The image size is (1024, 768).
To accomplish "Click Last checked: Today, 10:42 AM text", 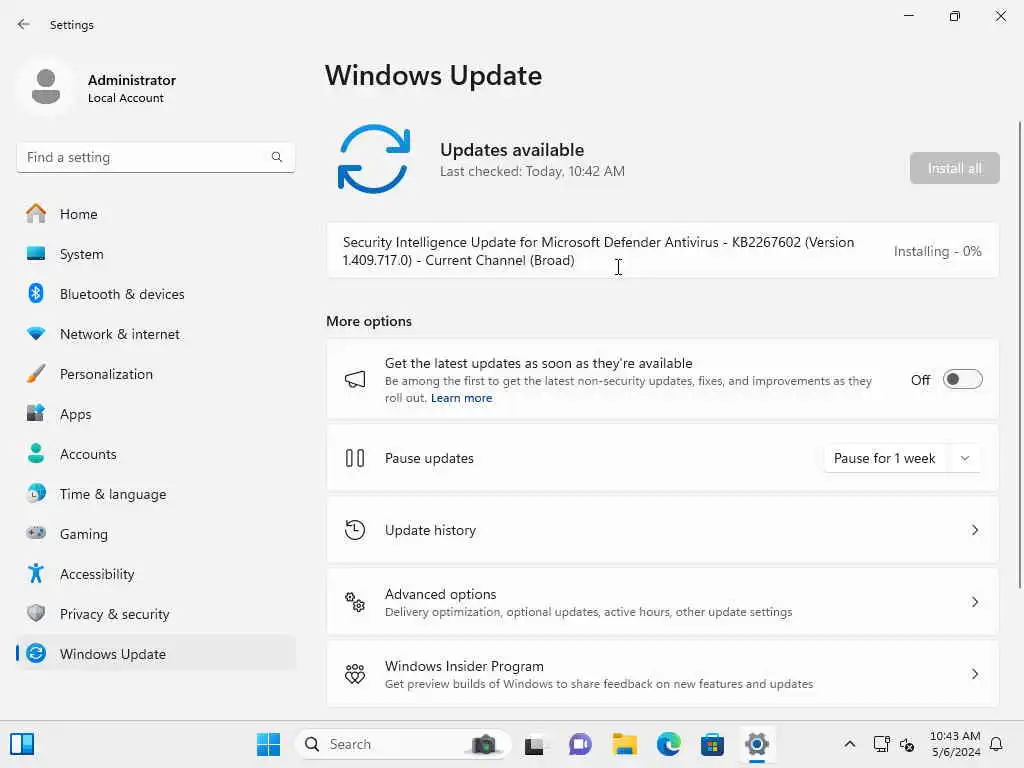I will click(532, 171).
